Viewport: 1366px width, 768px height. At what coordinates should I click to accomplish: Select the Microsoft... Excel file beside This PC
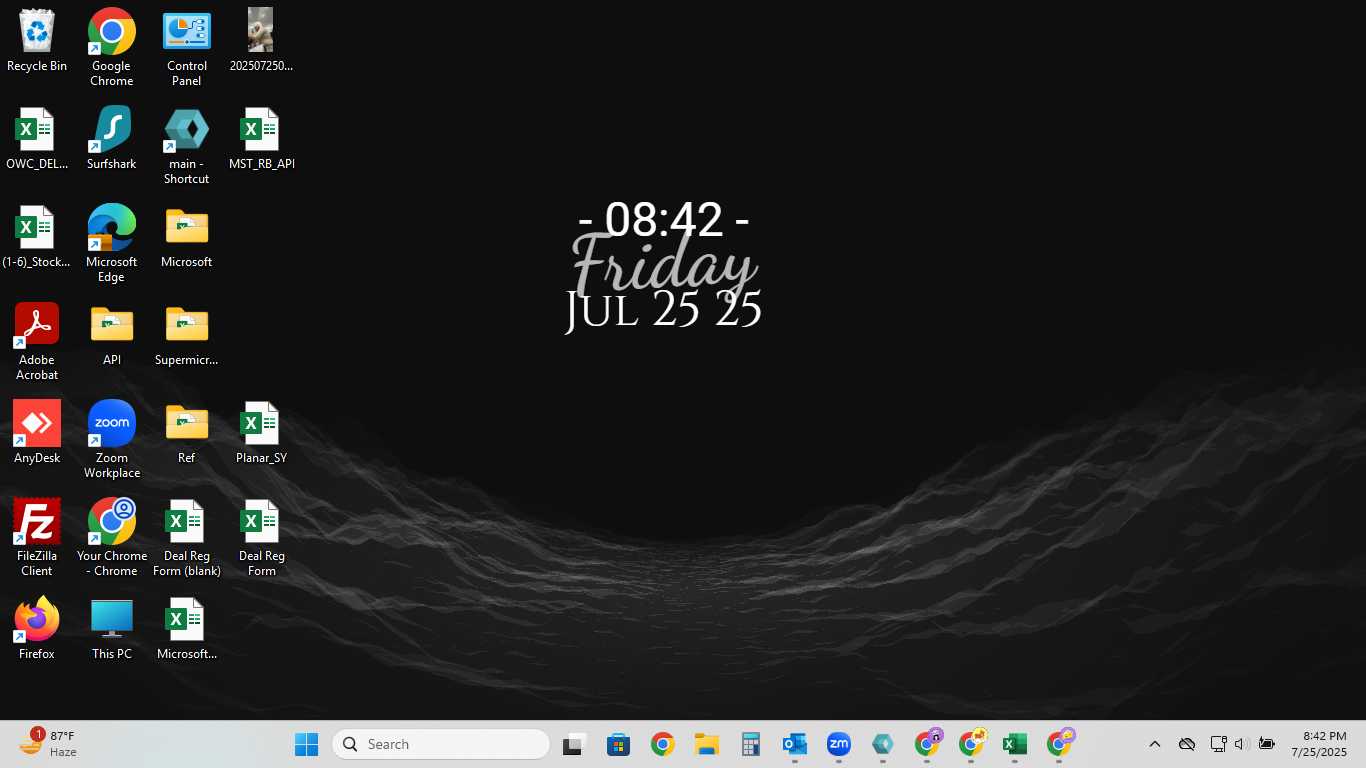(187, 629)
